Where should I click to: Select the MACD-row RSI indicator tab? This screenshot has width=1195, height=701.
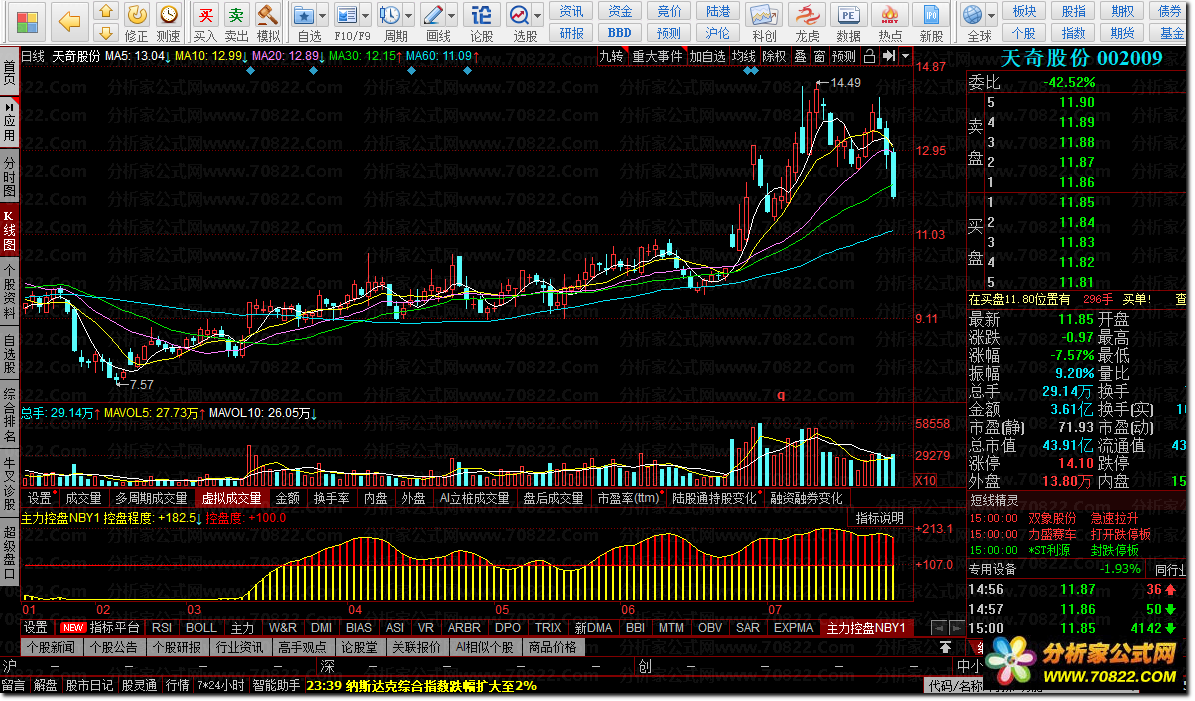coord(162,628)
